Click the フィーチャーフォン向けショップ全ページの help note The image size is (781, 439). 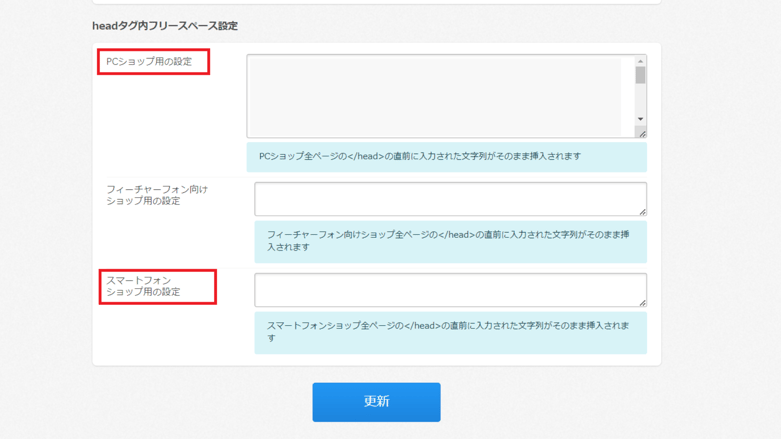click(450, 242)
